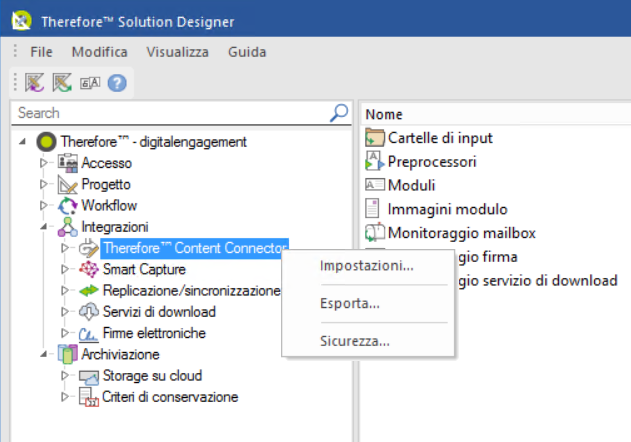Select the Preprocessori icon in list

pos(375,161)
